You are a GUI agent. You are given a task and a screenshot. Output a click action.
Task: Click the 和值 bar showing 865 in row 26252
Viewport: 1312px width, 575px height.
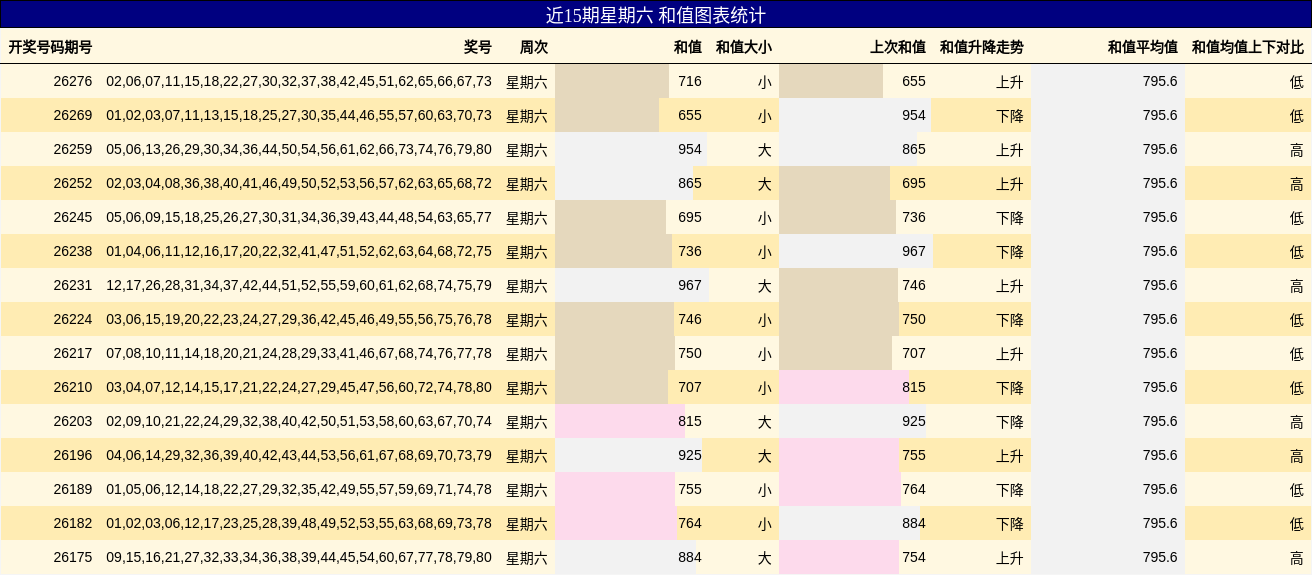(x=625, y=184)
